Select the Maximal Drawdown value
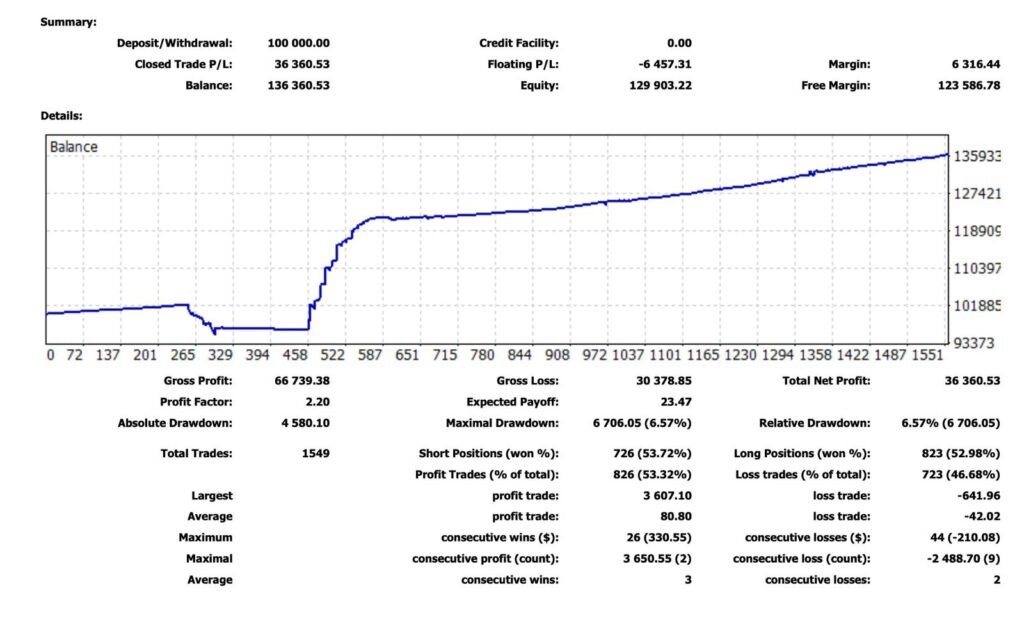 coord(642,423)
